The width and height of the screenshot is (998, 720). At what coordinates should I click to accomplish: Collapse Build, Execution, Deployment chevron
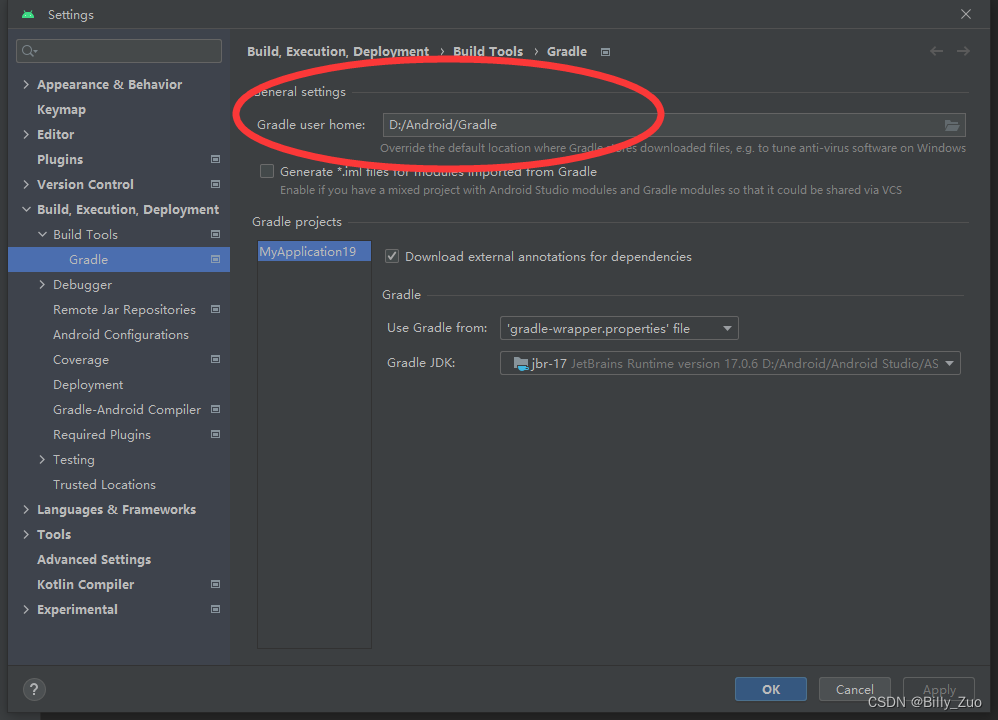coord(26,209)
